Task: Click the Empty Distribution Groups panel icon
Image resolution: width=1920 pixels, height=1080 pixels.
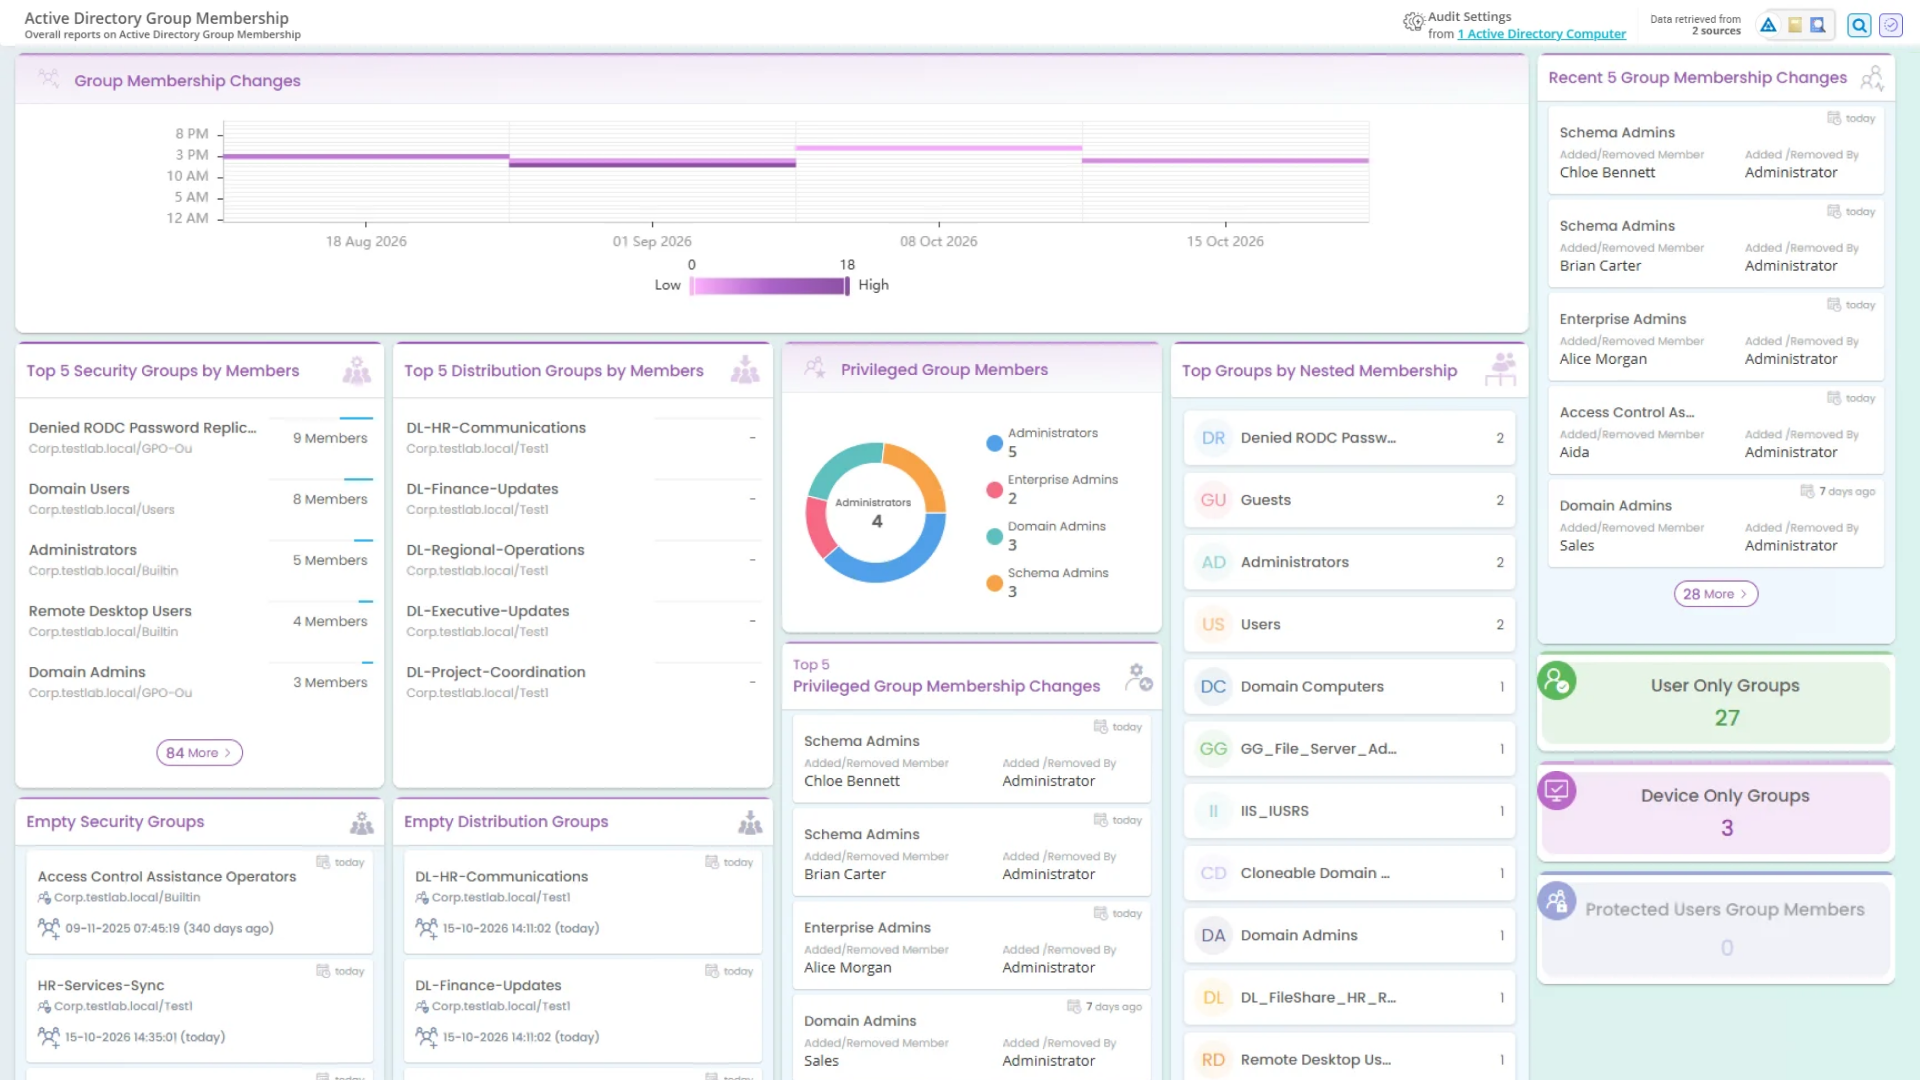Action: [x=750, y=823]
